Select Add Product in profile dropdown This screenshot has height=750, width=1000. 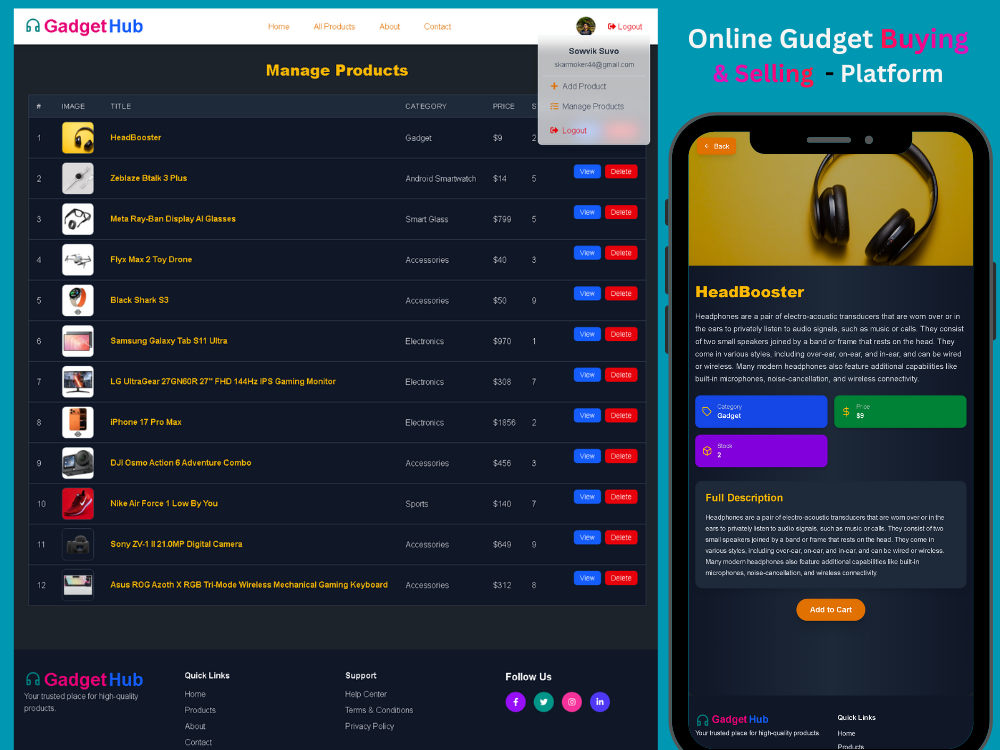click(578, 86)
